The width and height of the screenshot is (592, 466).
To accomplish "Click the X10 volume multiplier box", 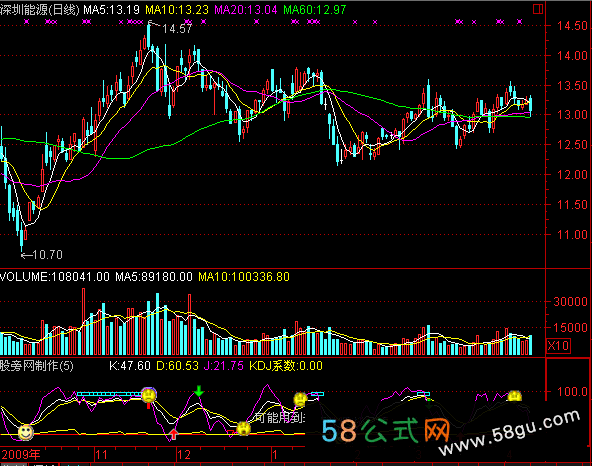I will (558, 345).
